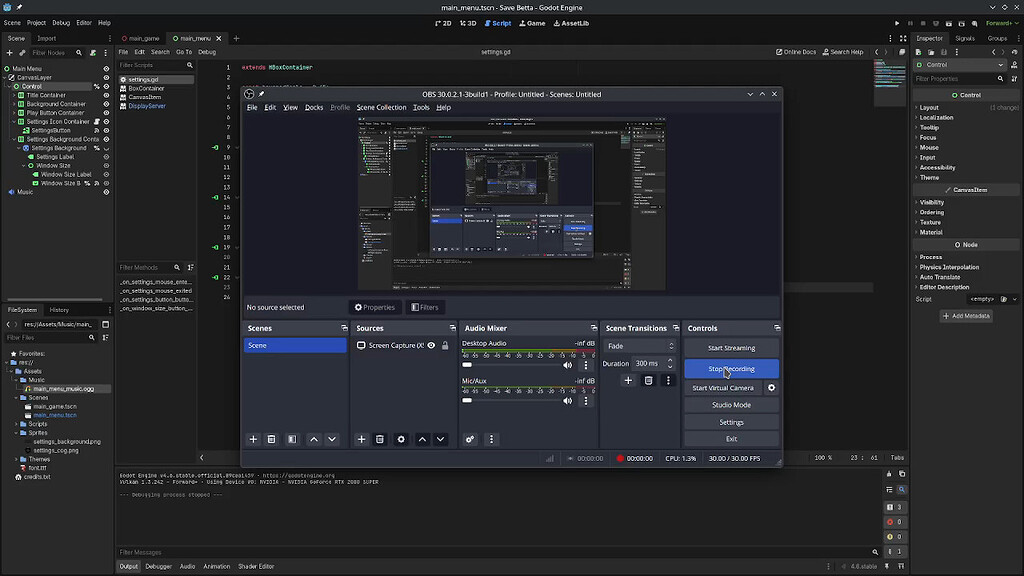Click Start Streaming in OBS

tap(731, 348)
